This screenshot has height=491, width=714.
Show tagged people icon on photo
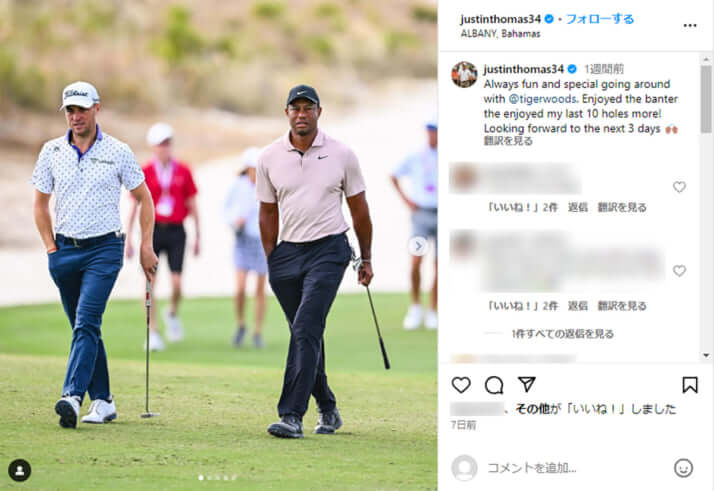tap(20, 471)
